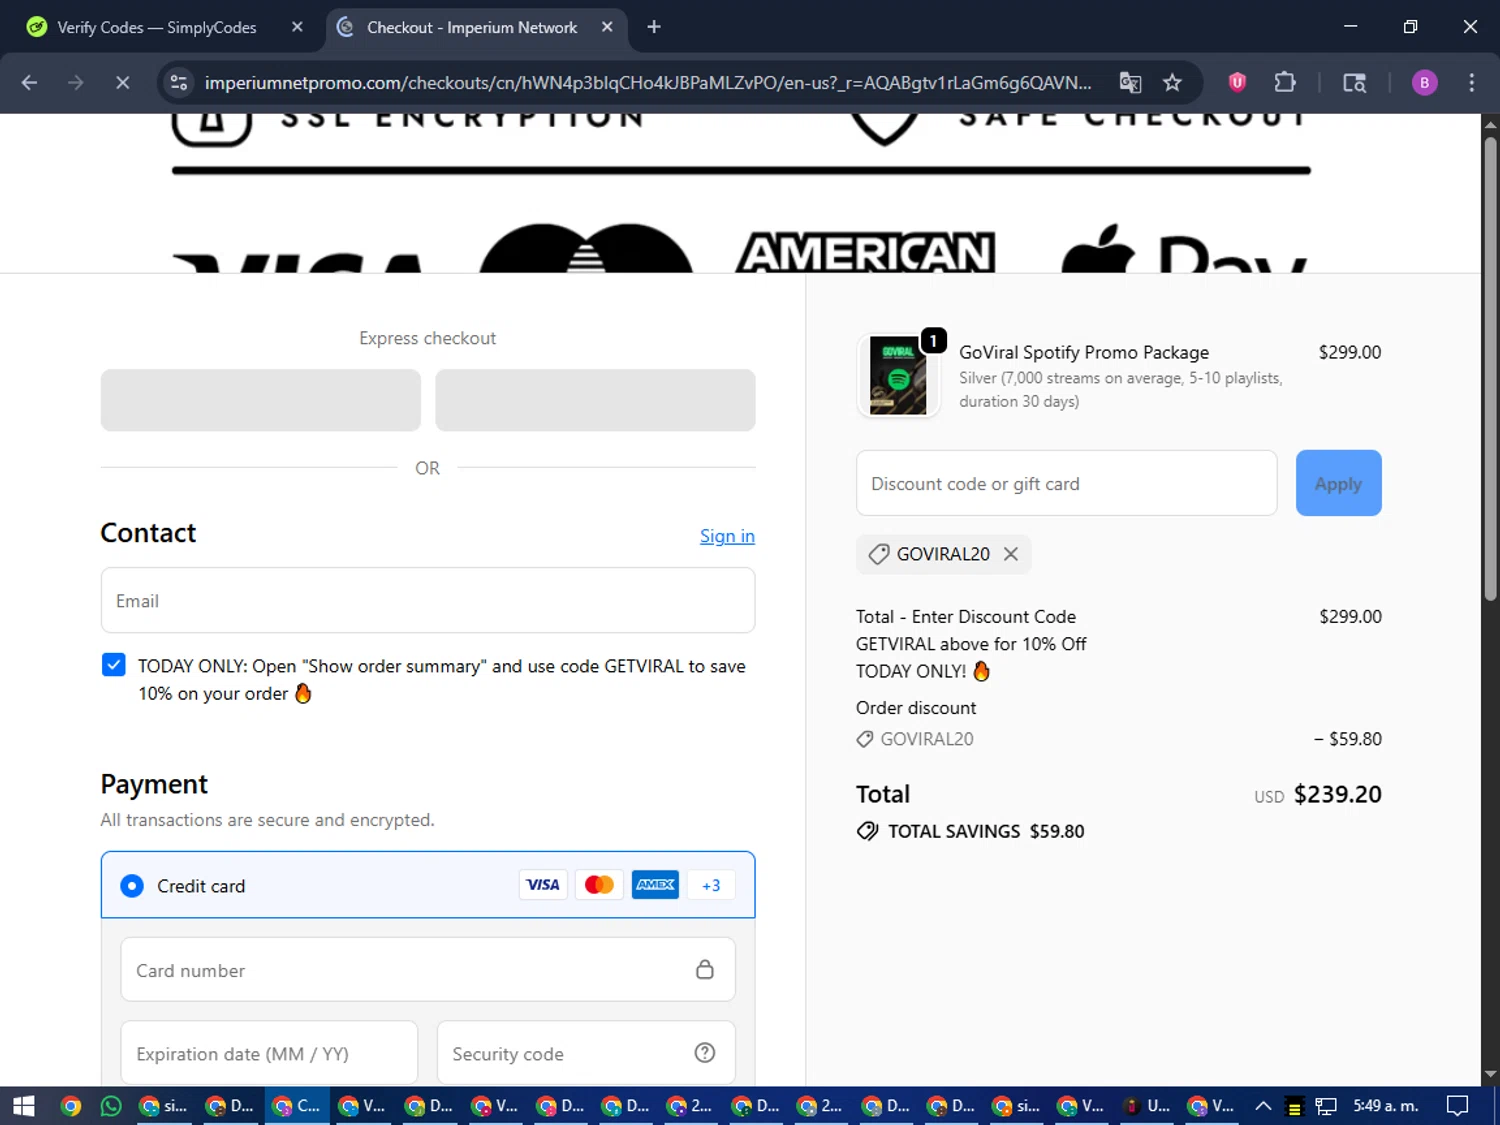
Task: Uncheck the TODAY ONLY GETVIRAL offer checkbox
Action: click(x=114, y=665)
